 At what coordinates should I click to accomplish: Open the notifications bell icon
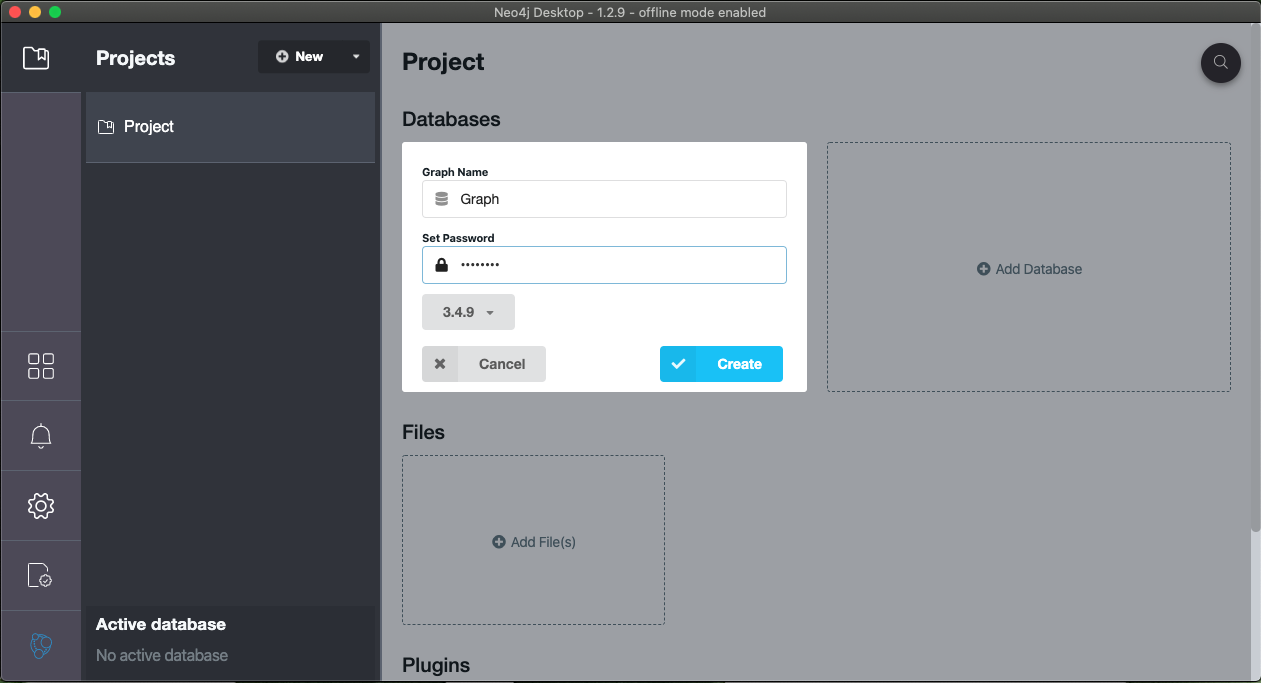coord(41,436)
